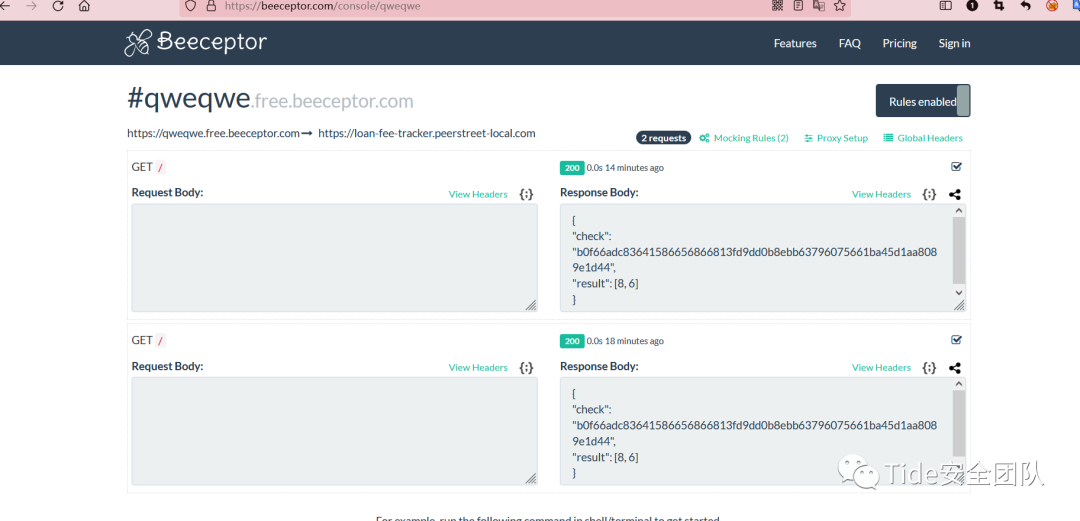View Headers of first response body
Image resolution: width=1080 pixels, height=521 pixels.
[881, 194]
